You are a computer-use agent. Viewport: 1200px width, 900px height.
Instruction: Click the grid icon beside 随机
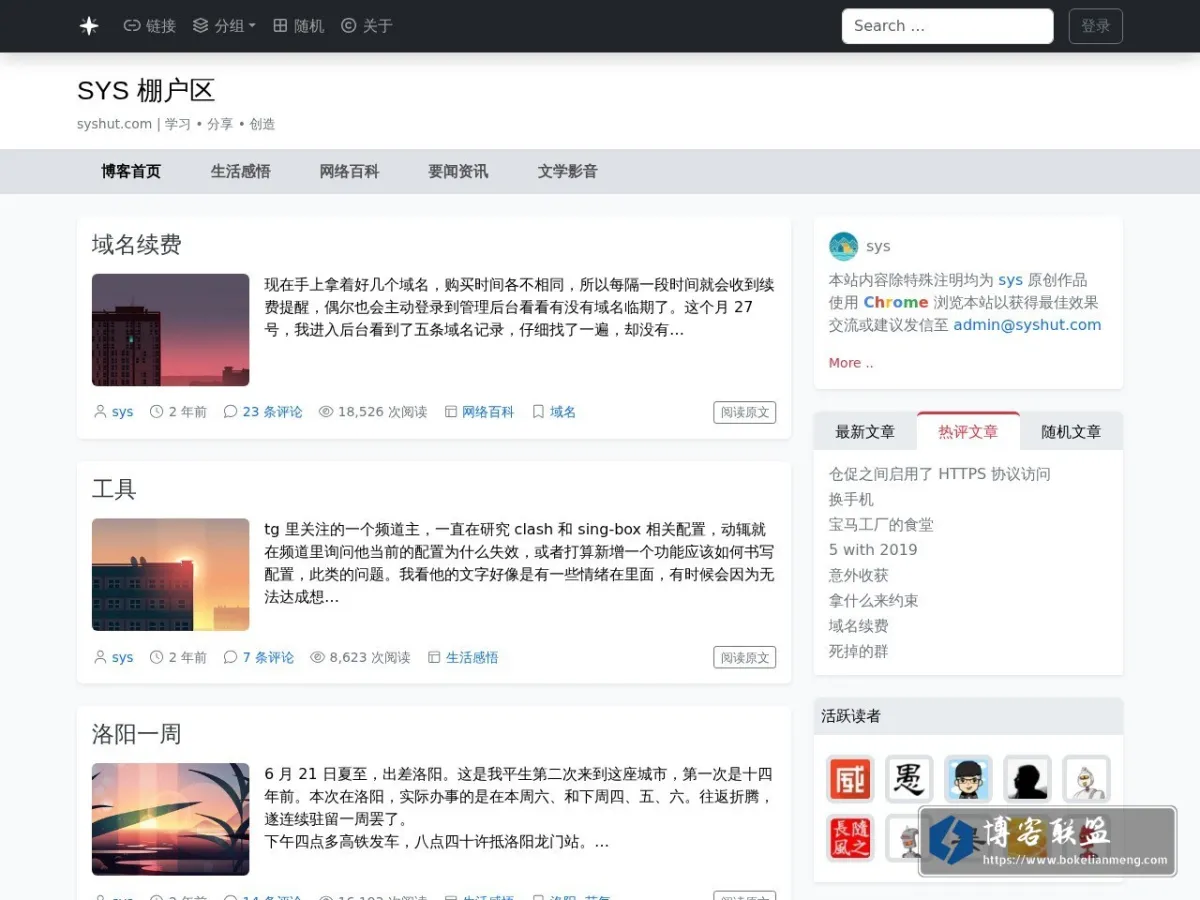click(x=281, y=26)
